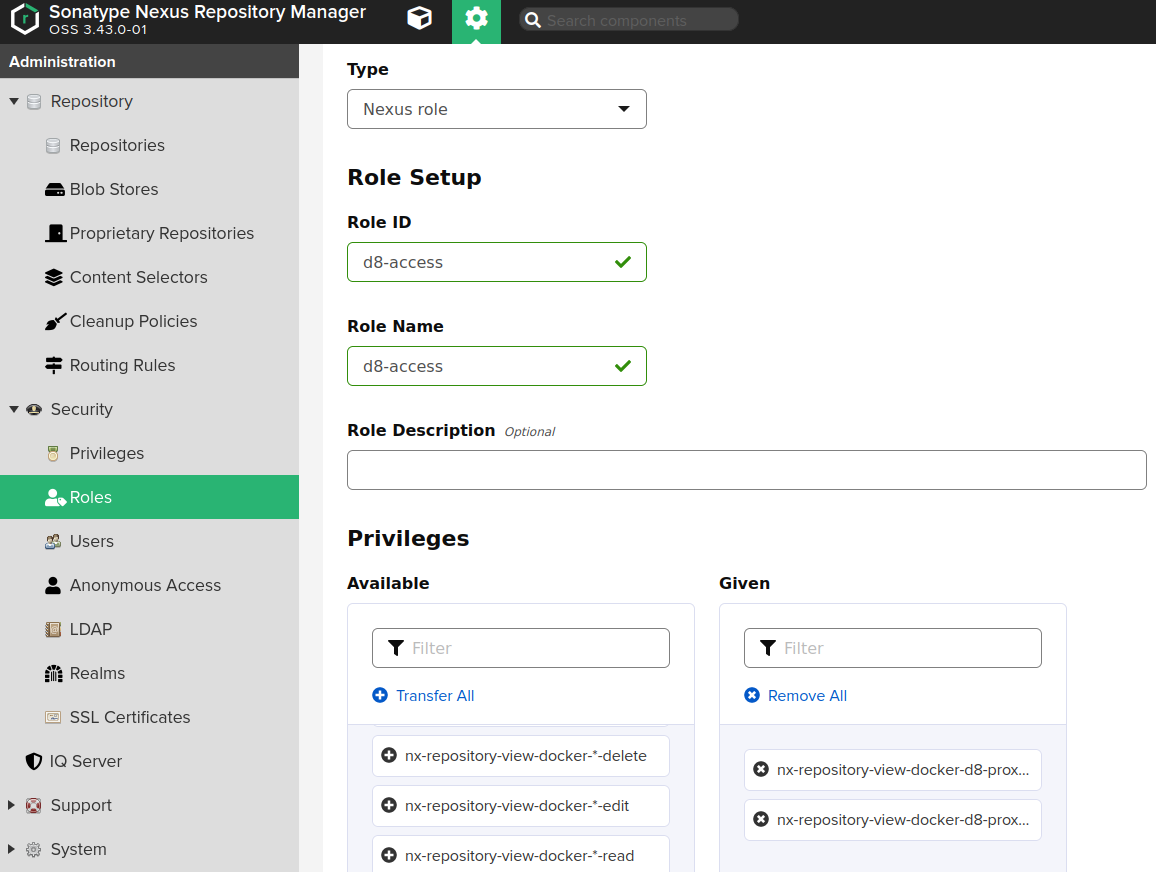This screenshot has height=872, width=1156.
Task: Open the Cleanup Policies page
Action: [126, 321]
